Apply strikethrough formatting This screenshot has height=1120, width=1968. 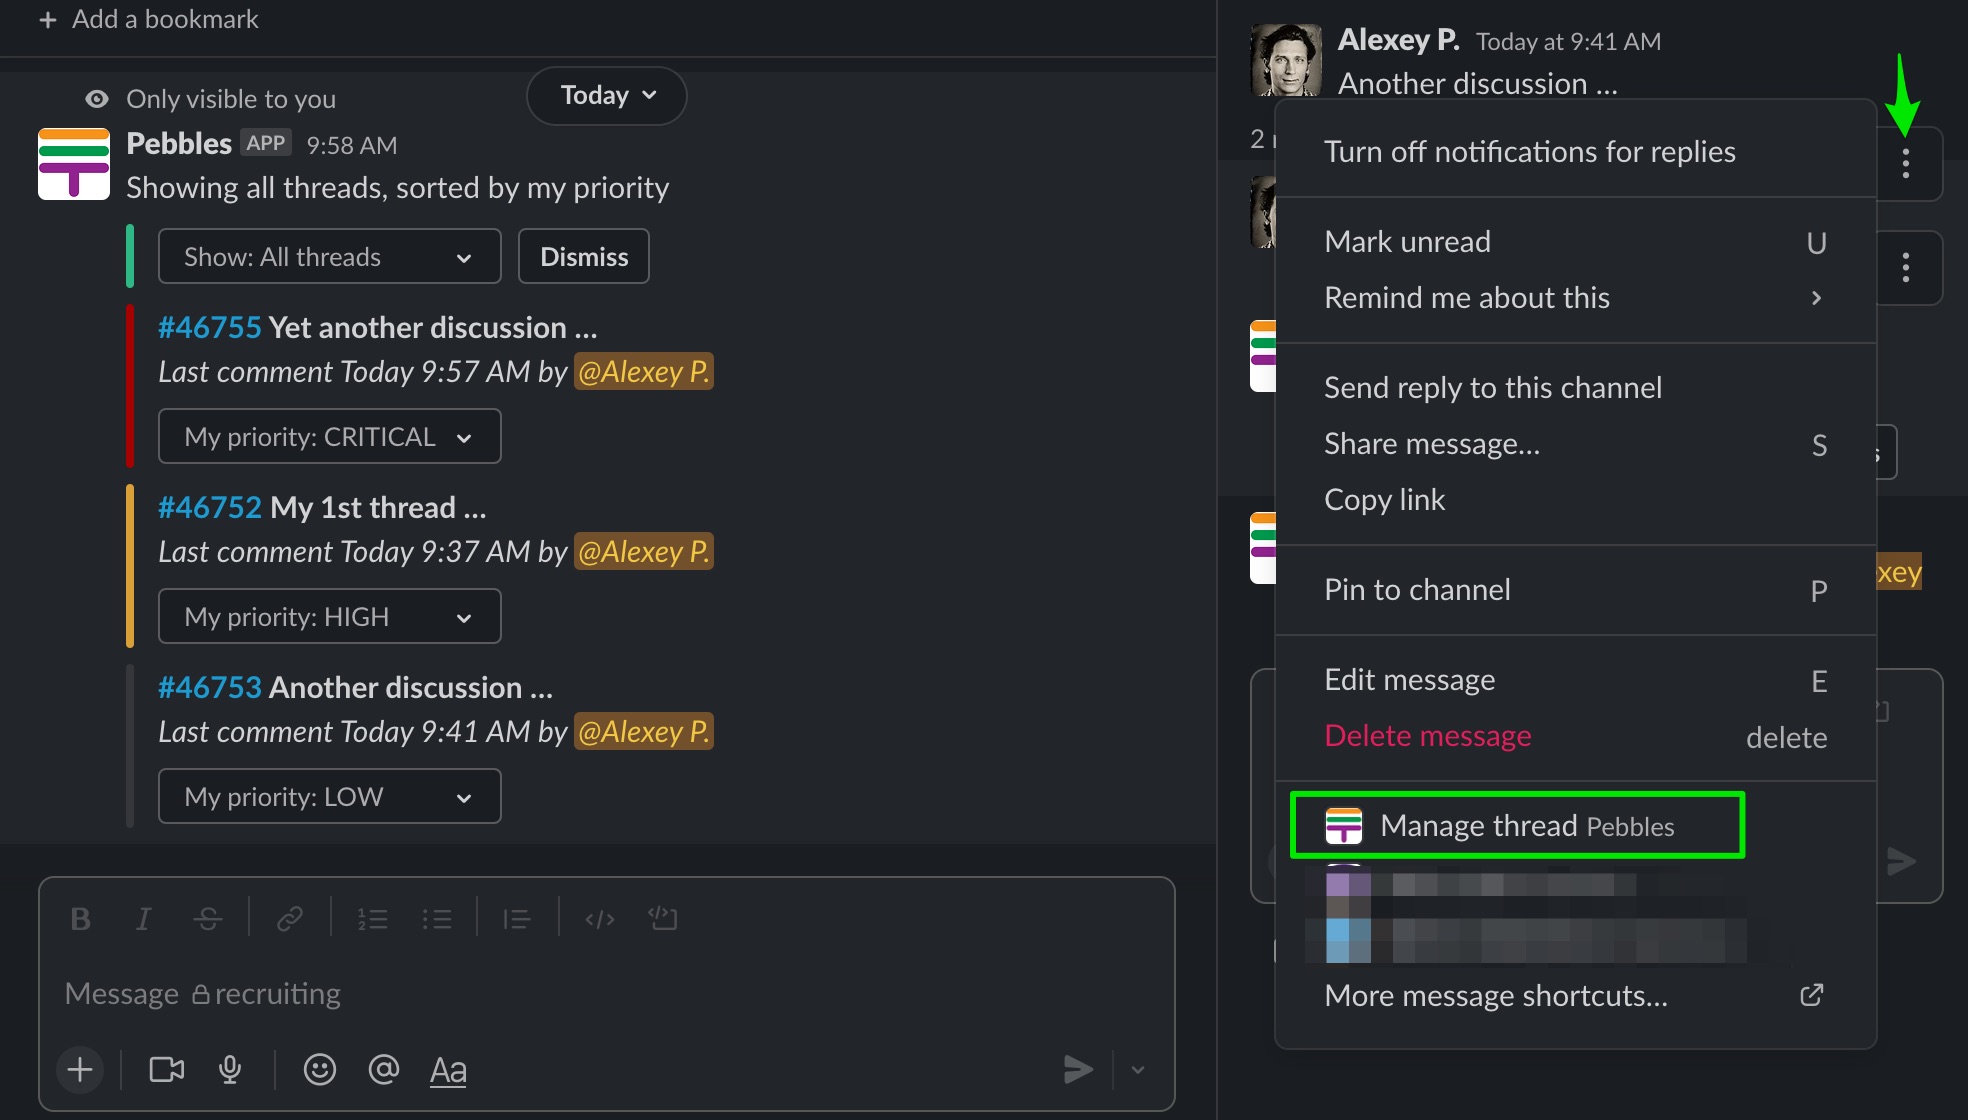pyautogui.click(x=208, y=919)
